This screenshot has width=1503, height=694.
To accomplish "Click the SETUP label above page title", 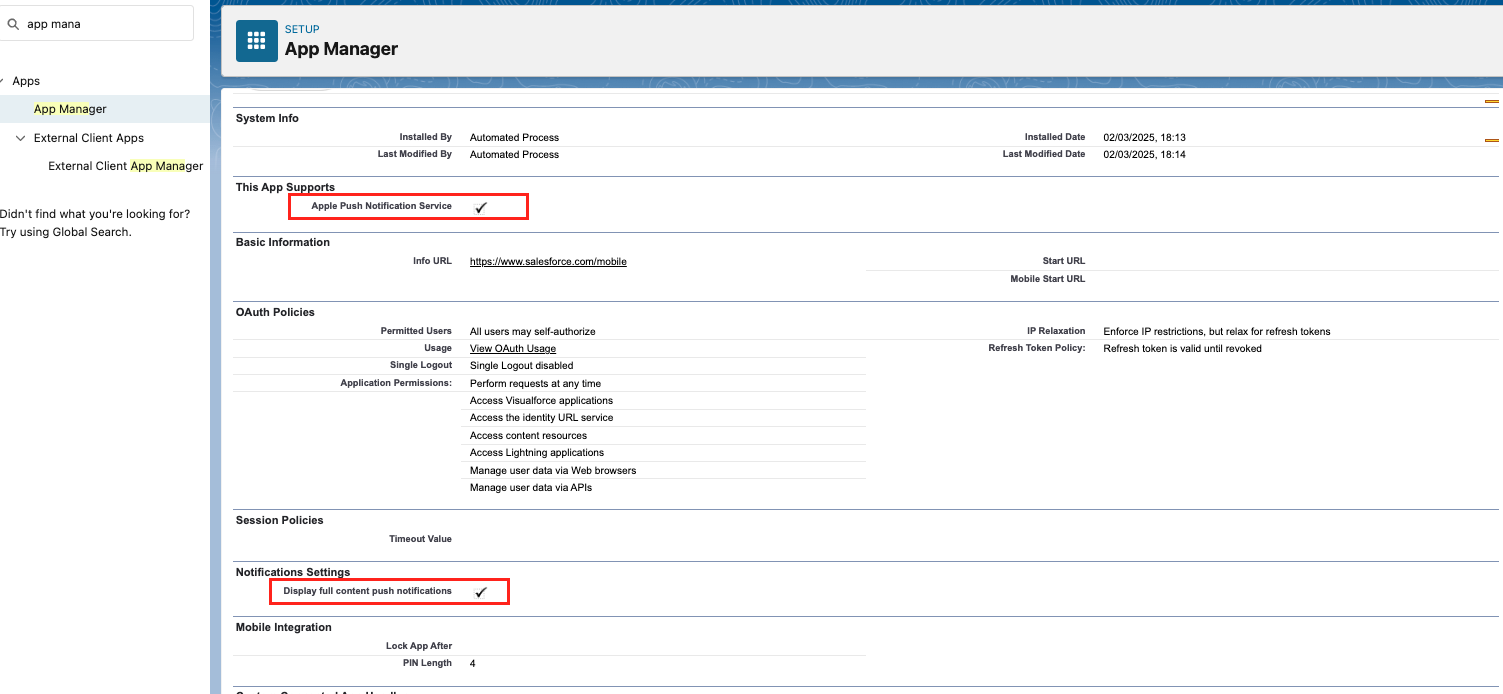I will click(x=302, y=30).
